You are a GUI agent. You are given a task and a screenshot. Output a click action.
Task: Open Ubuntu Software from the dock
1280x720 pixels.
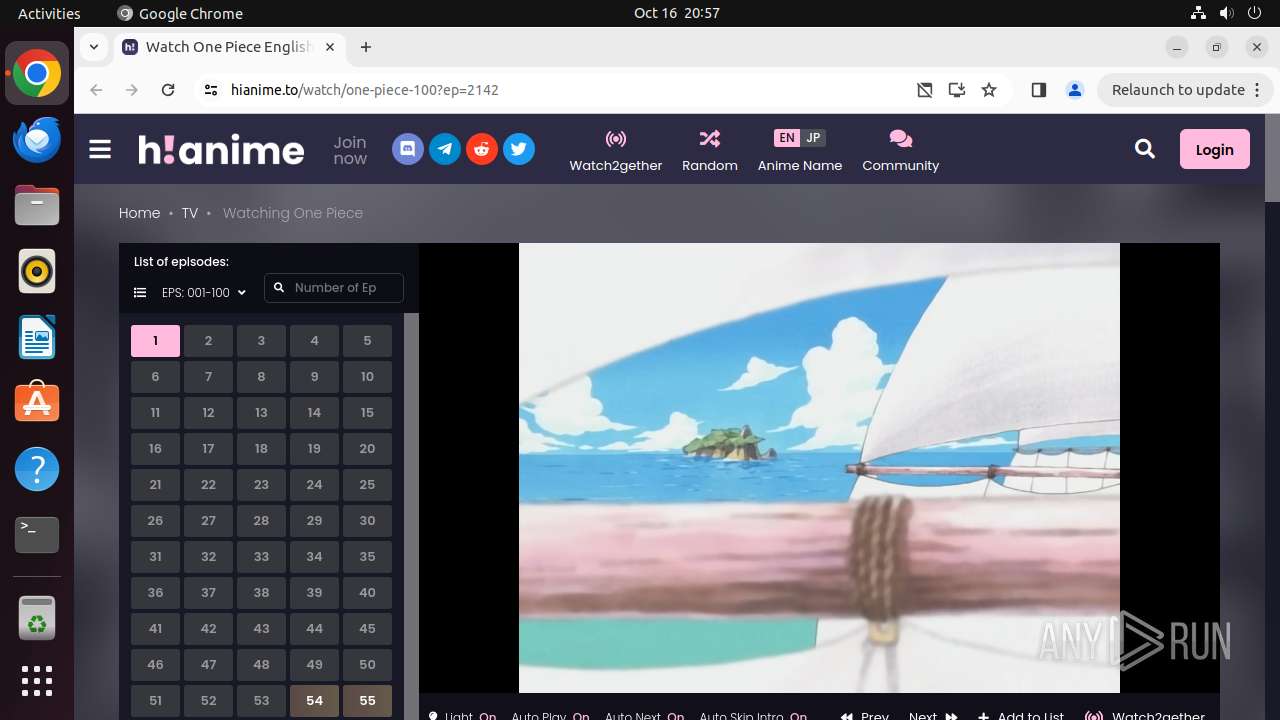37,403
